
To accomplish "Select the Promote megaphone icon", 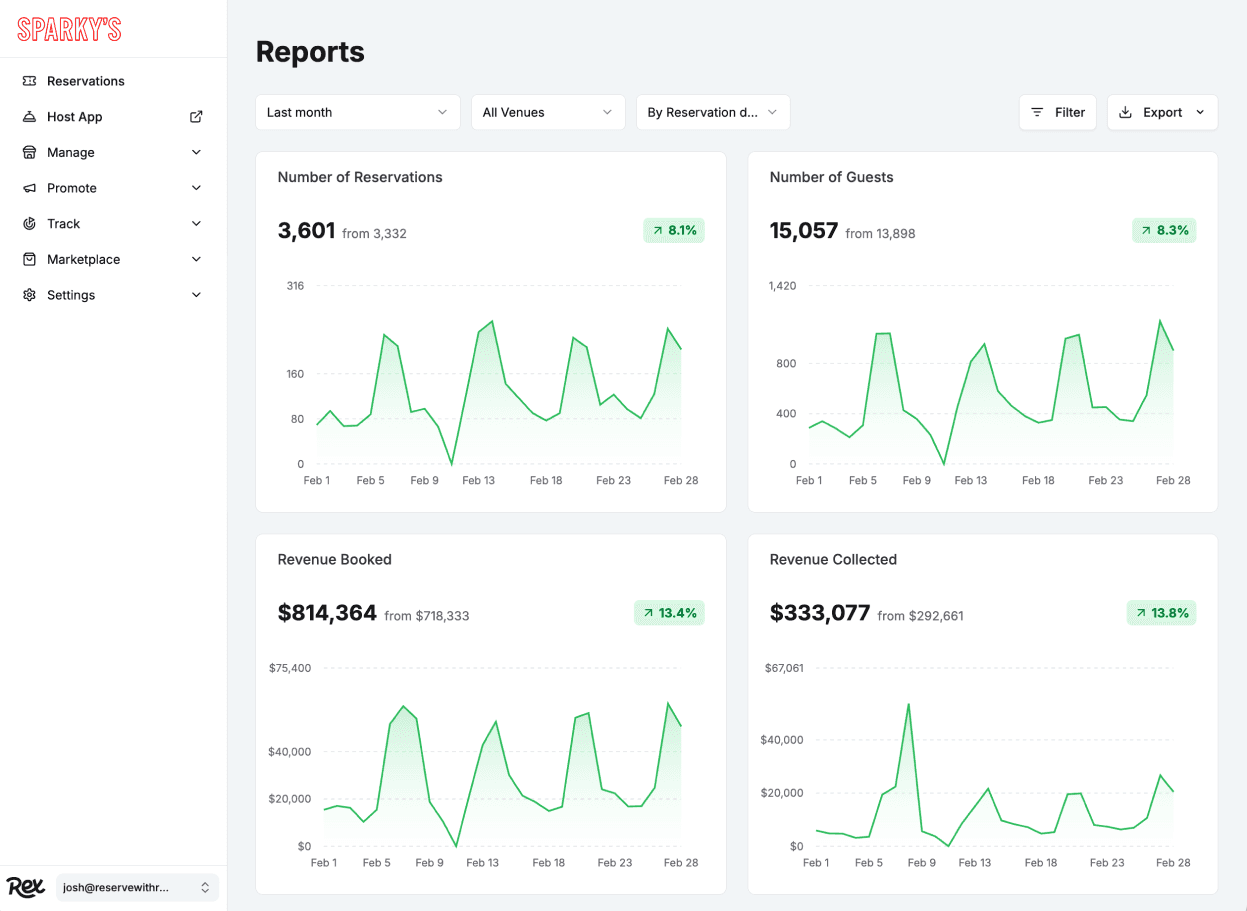I will click(x=31, y=188).
